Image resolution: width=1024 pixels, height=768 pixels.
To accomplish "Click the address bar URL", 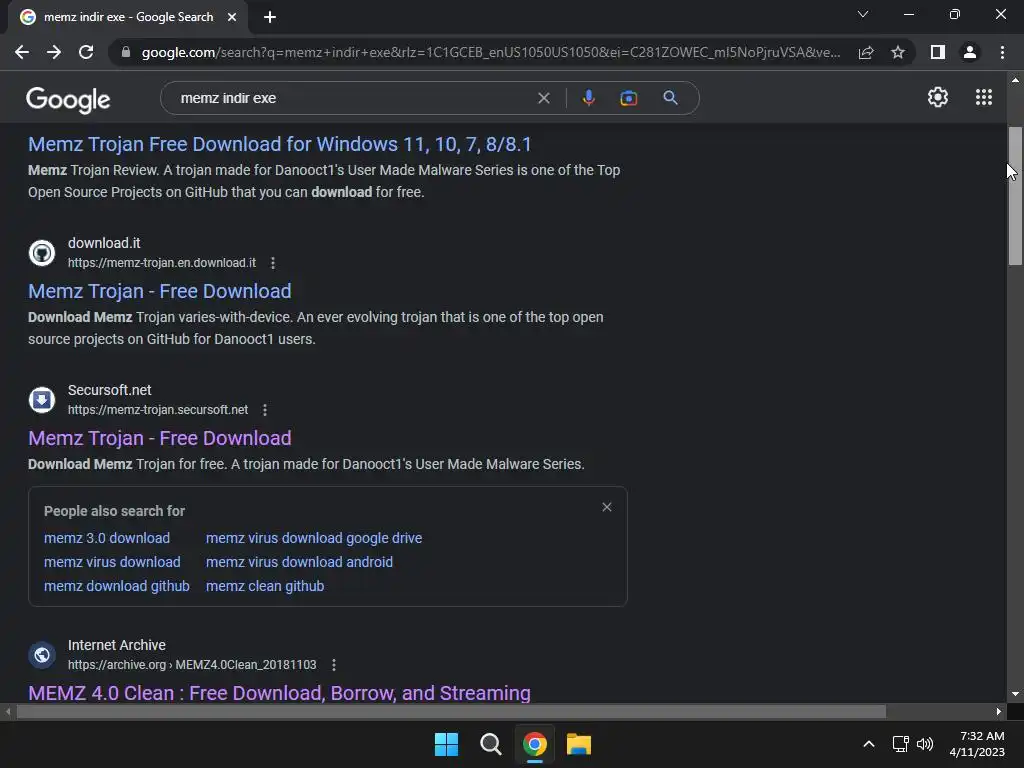I will 490,52.
